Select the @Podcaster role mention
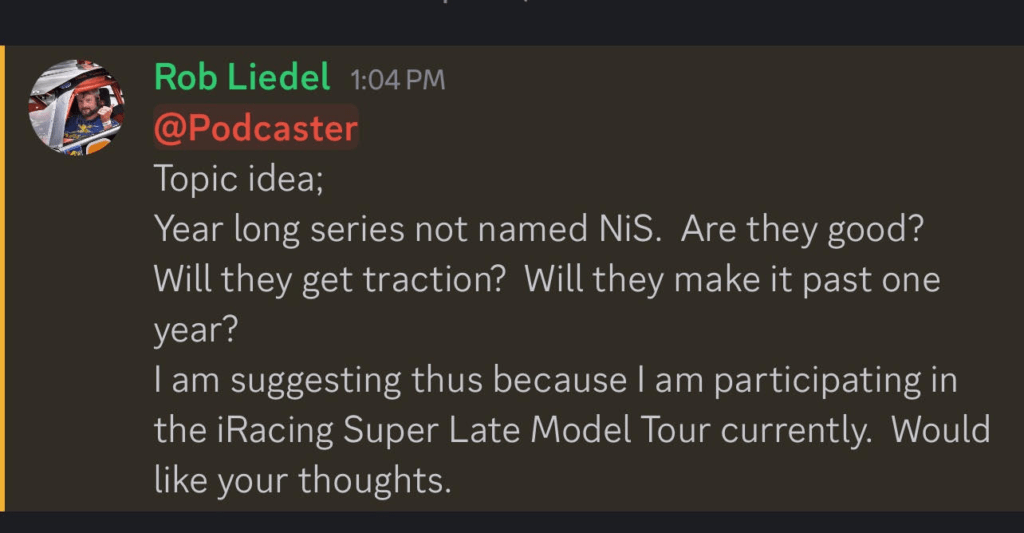This screenshot has width=1024, height=533. [256, 127]
